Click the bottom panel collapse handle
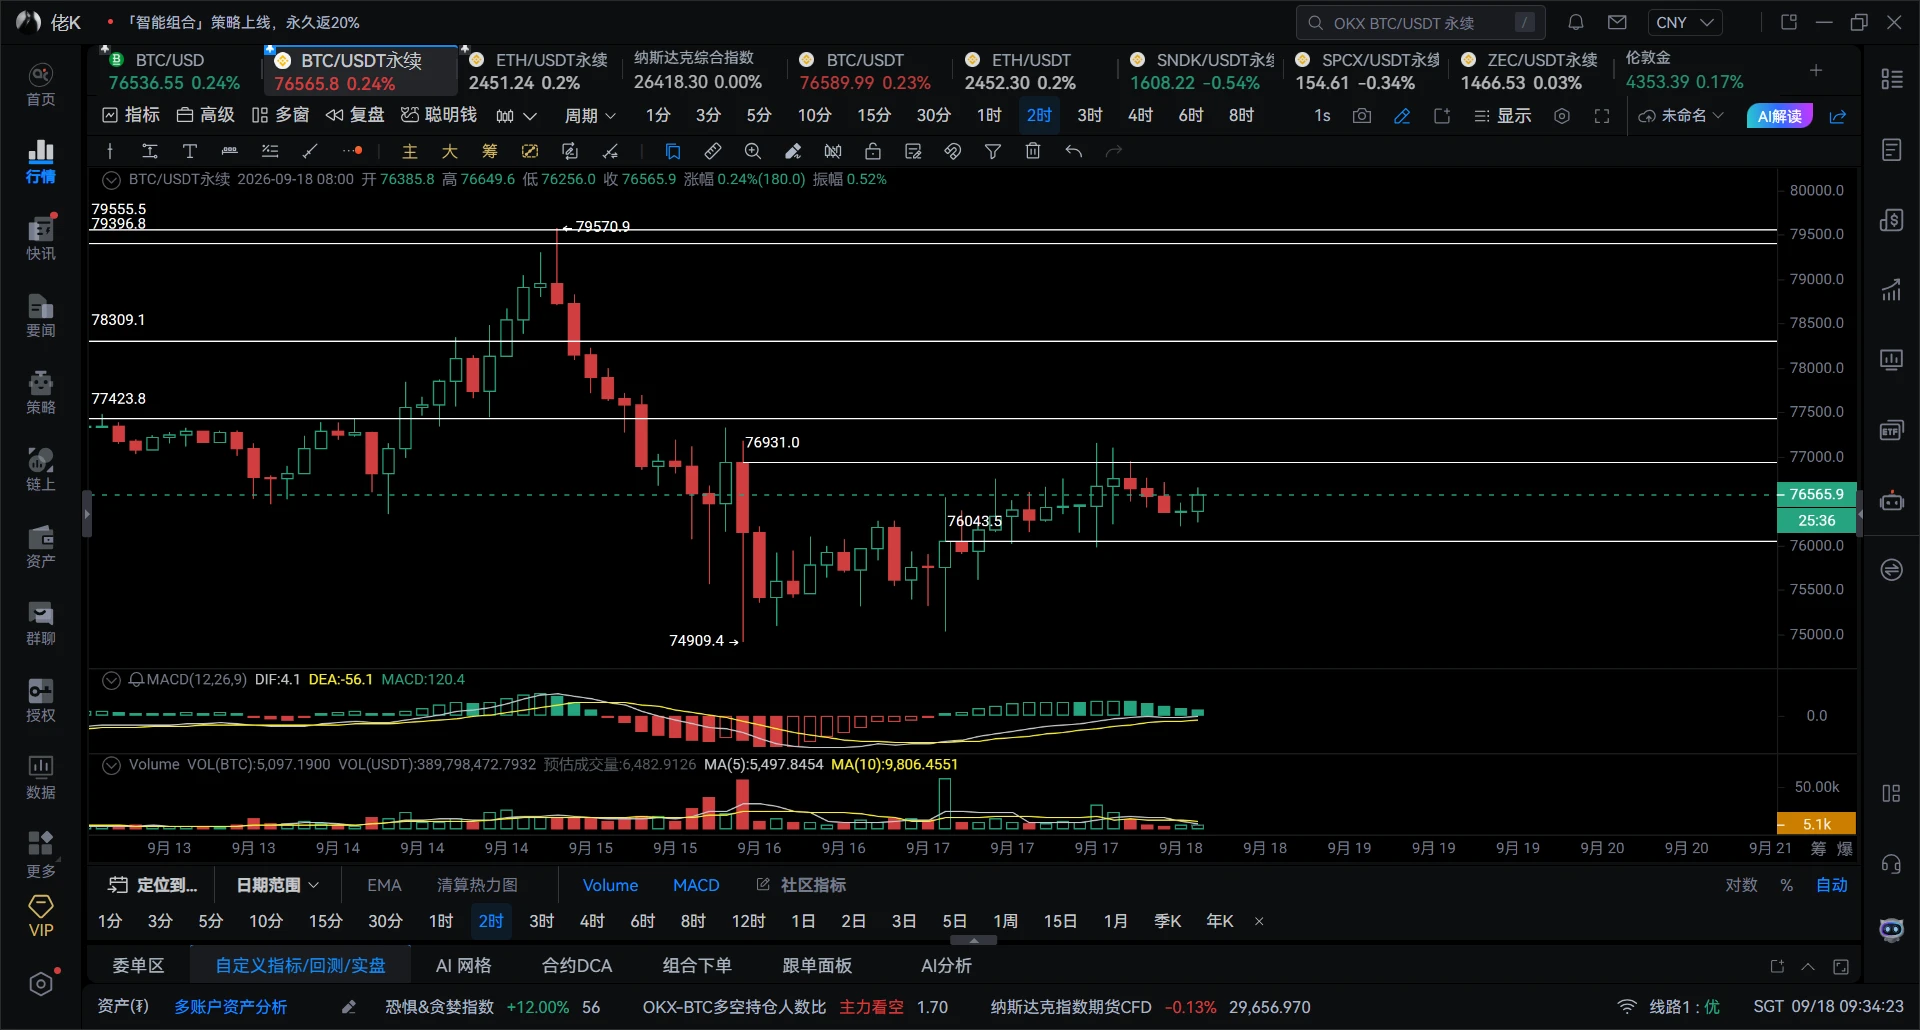Screen dimensions: 1920x1030 pos(973,940)
